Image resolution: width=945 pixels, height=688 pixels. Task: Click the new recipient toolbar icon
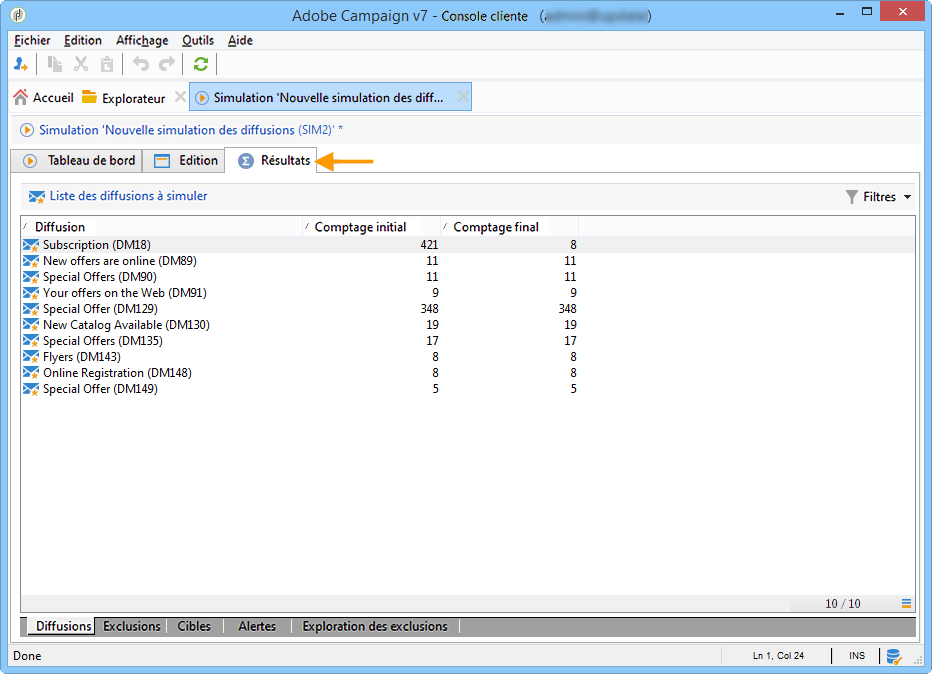[21, 64]
